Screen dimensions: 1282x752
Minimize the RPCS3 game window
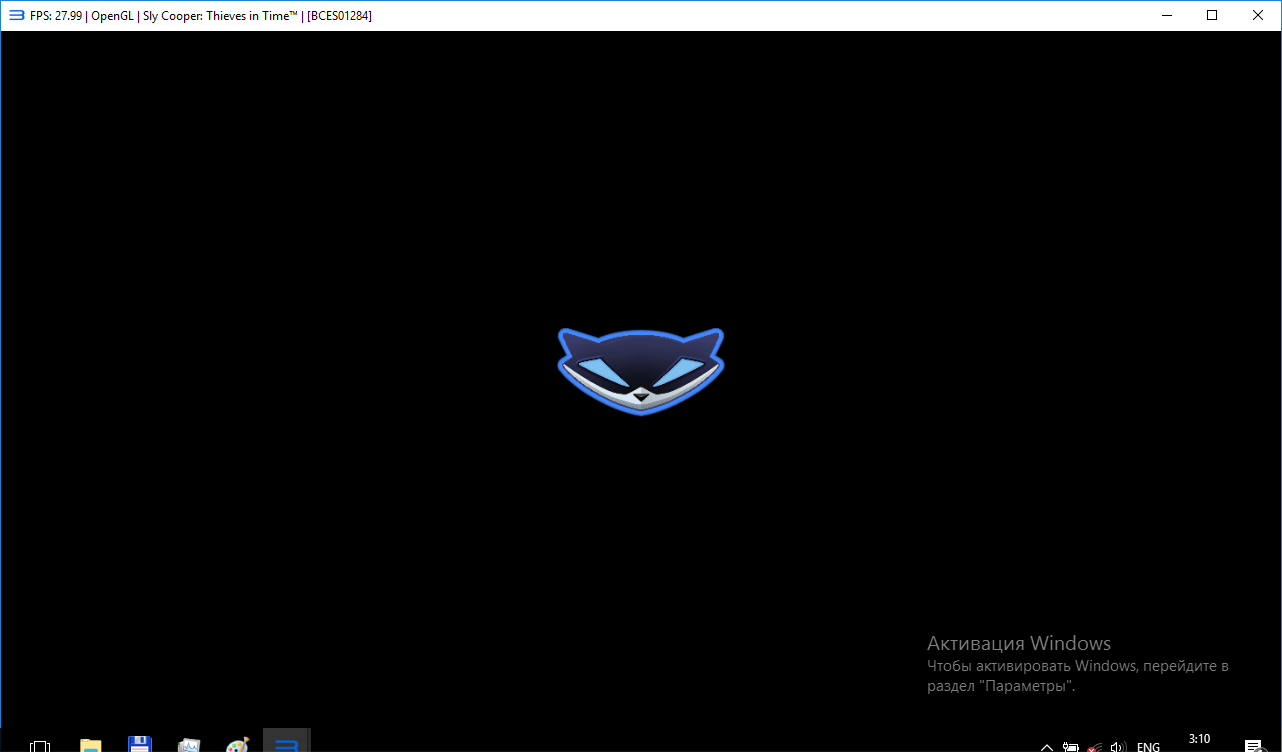pyautogui.click(x=1166, y=15)
